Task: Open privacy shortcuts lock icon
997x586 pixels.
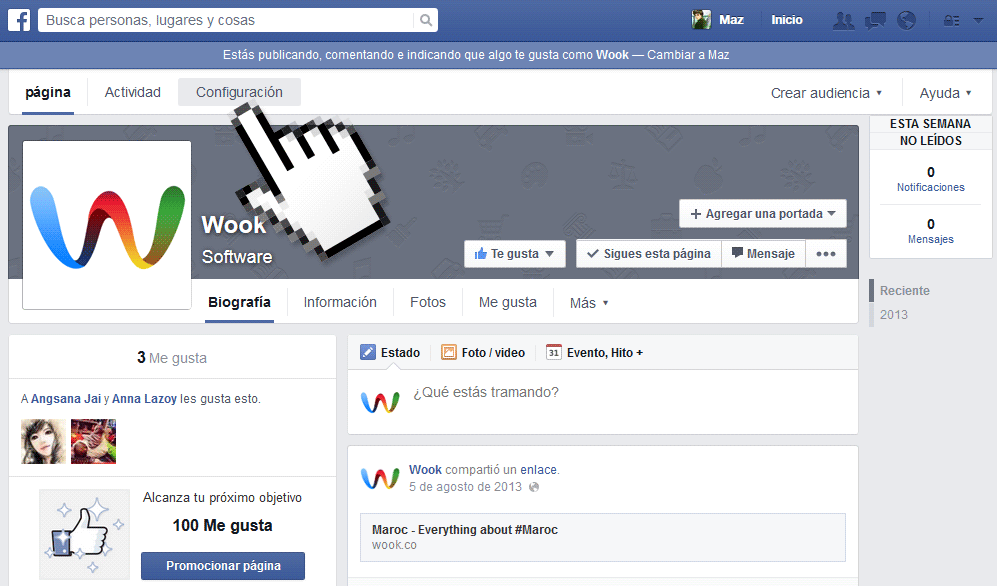Action: (x=952, y=20)
